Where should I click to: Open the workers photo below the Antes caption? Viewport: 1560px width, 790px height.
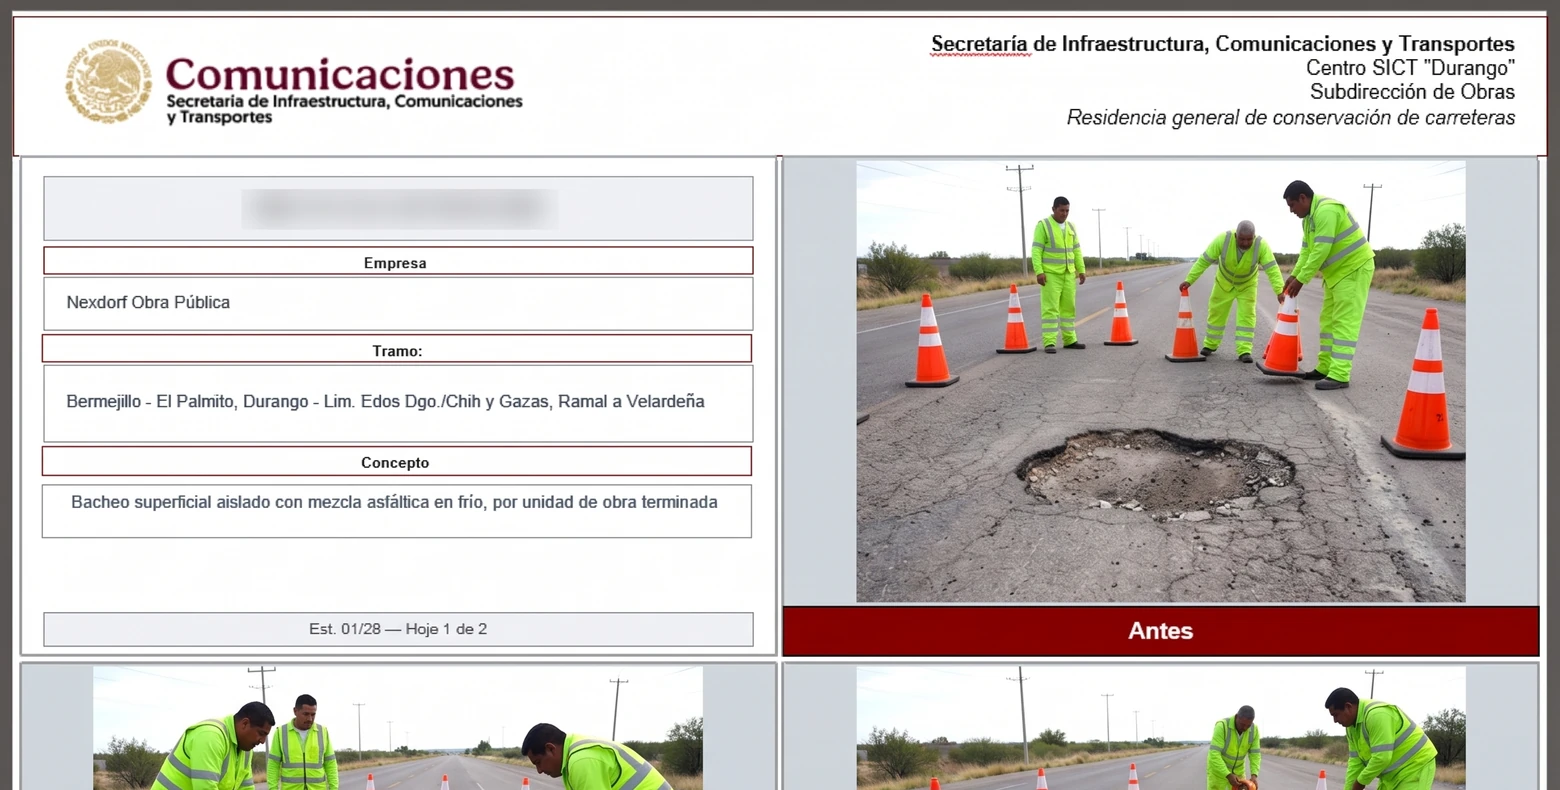1160,728
